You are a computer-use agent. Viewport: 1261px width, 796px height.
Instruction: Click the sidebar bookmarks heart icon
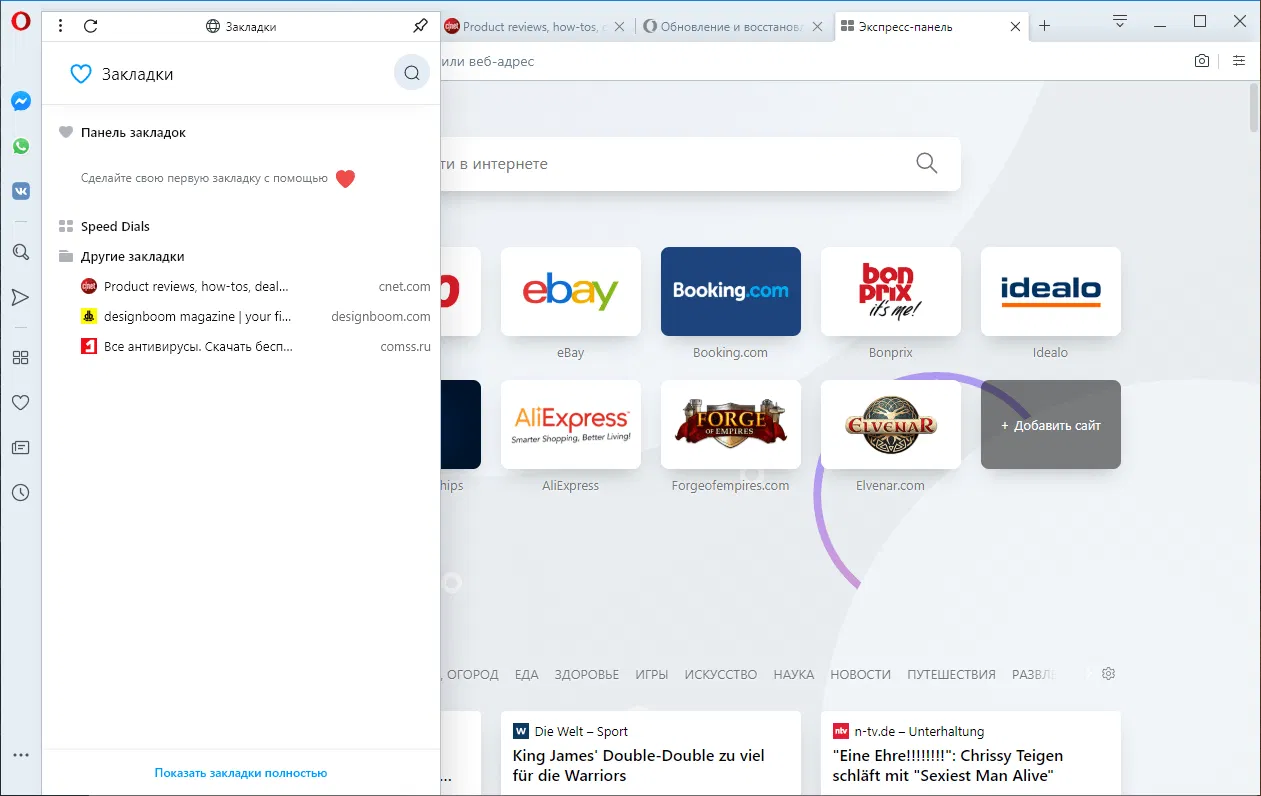20,403
